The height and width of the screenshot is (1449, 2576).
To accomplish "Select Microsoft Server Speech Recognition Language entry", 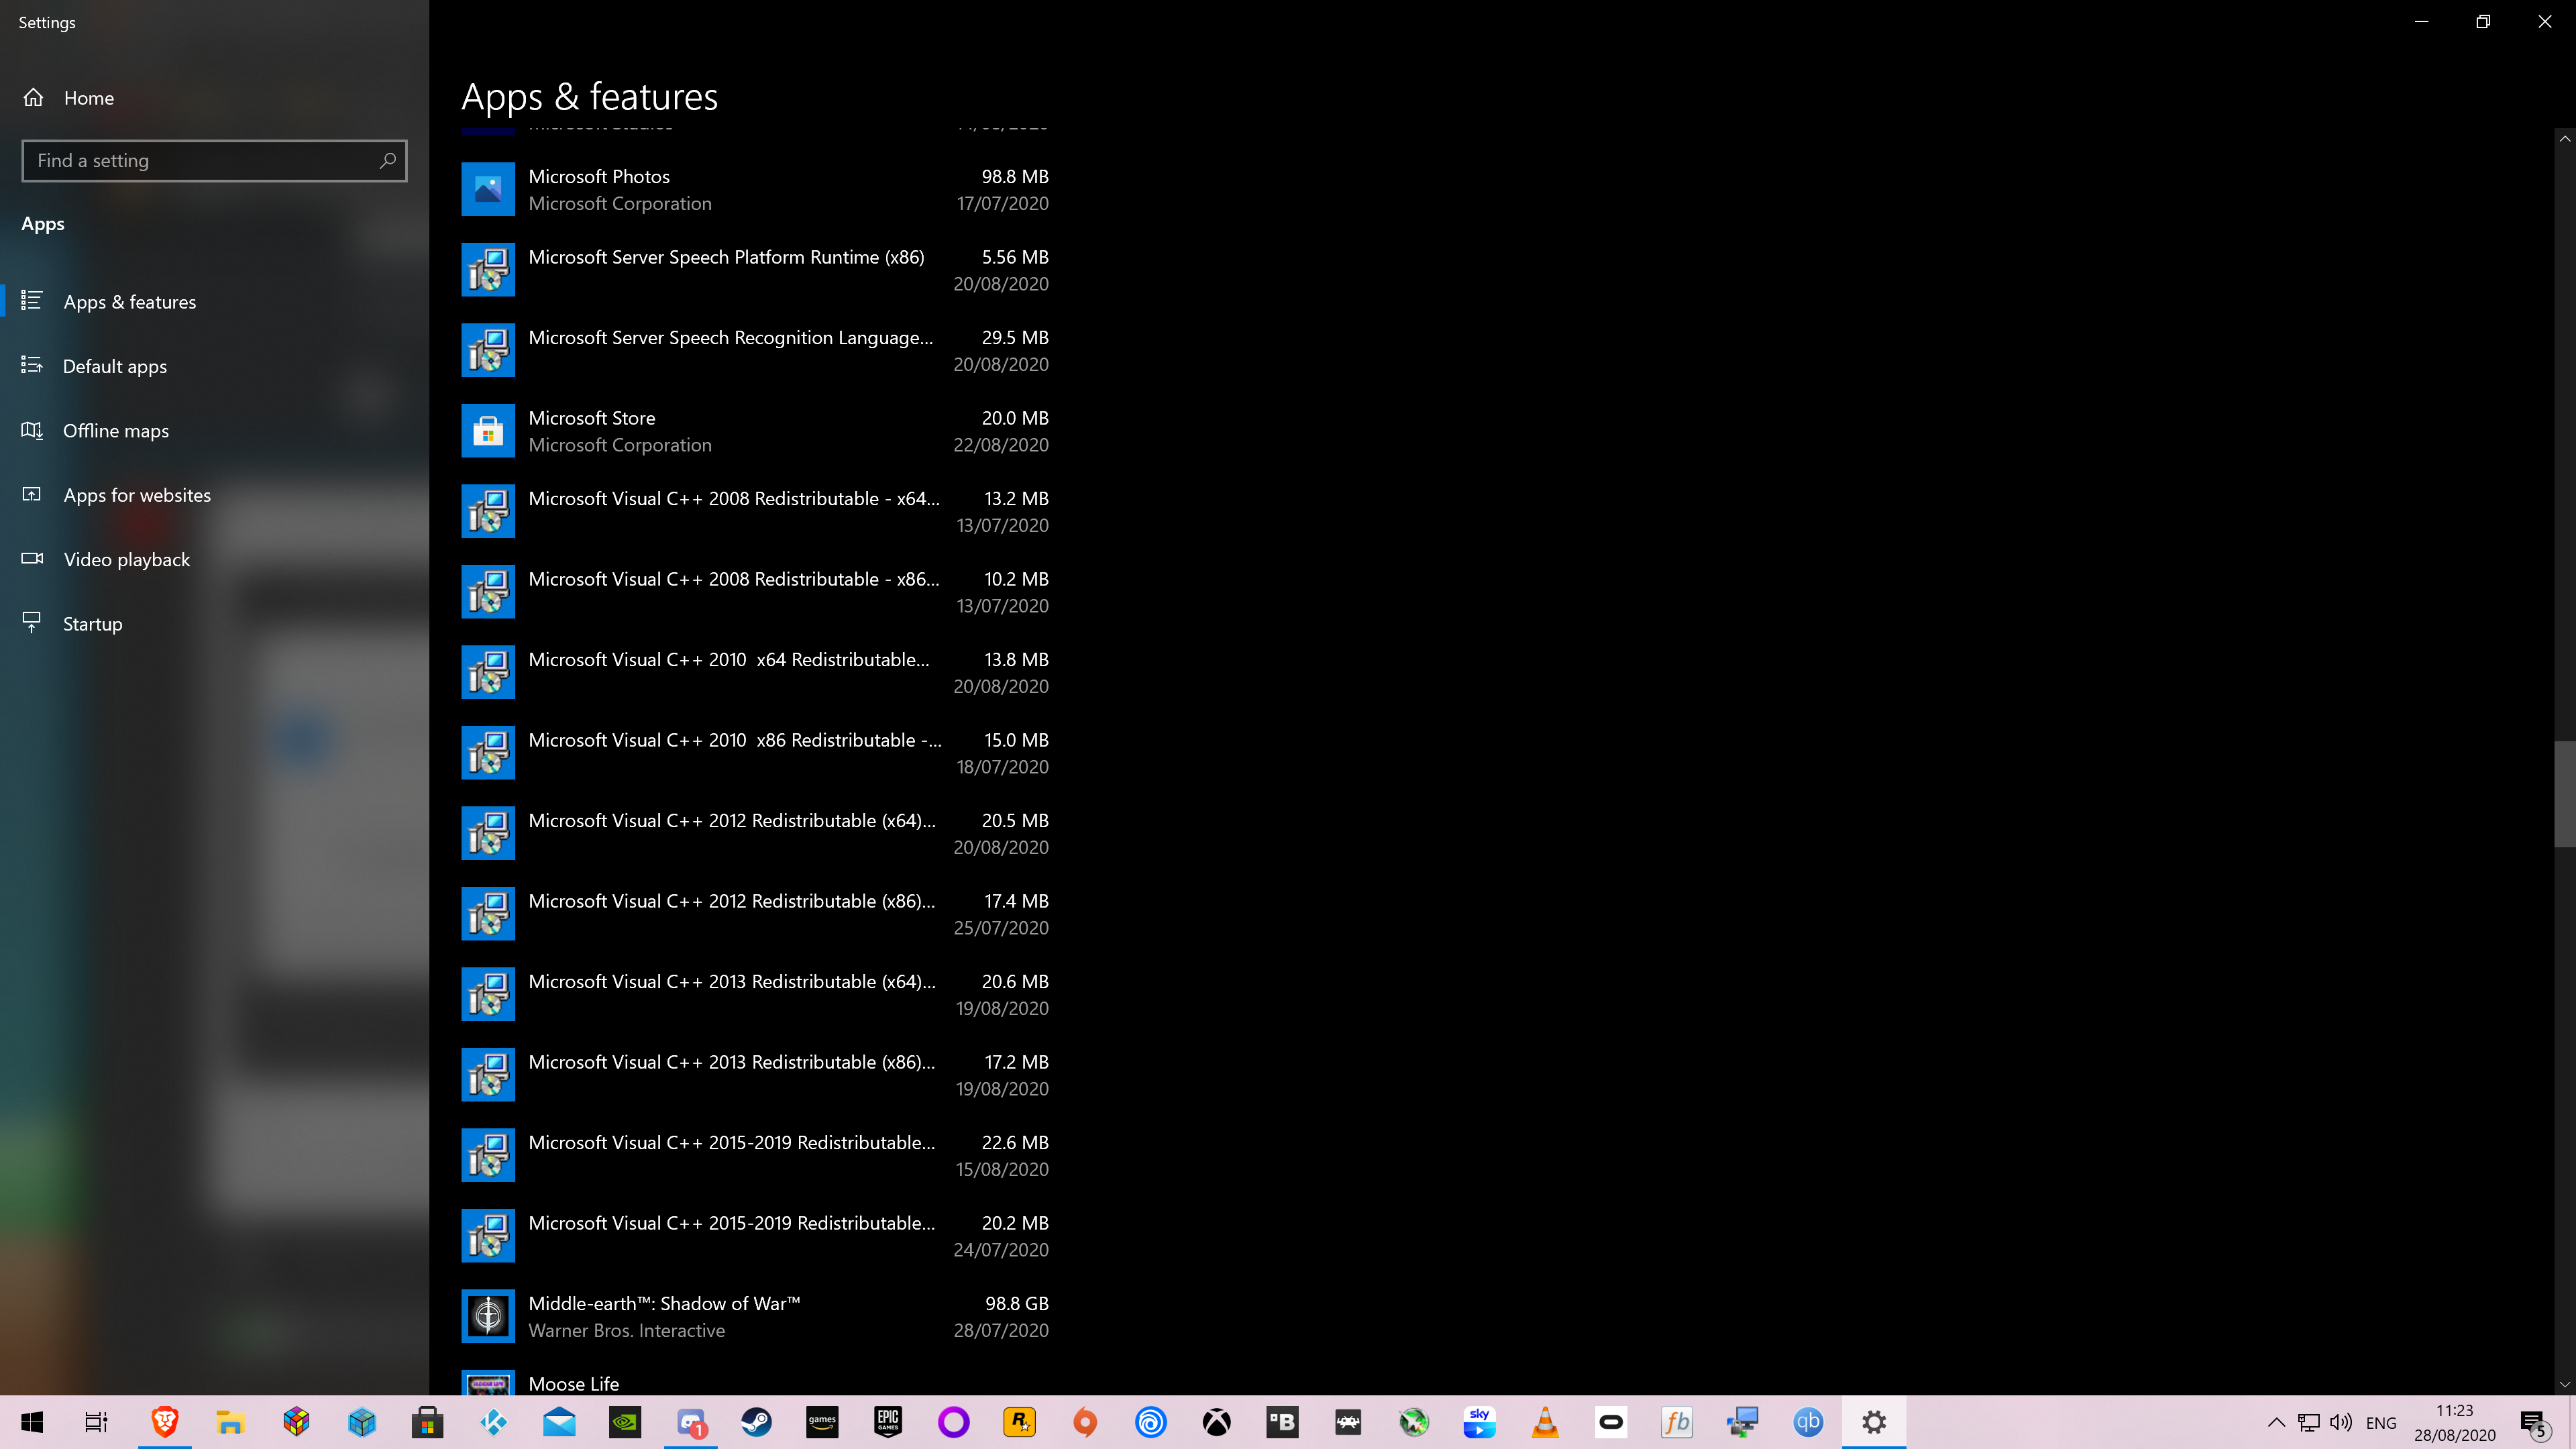I will point(755,350).
